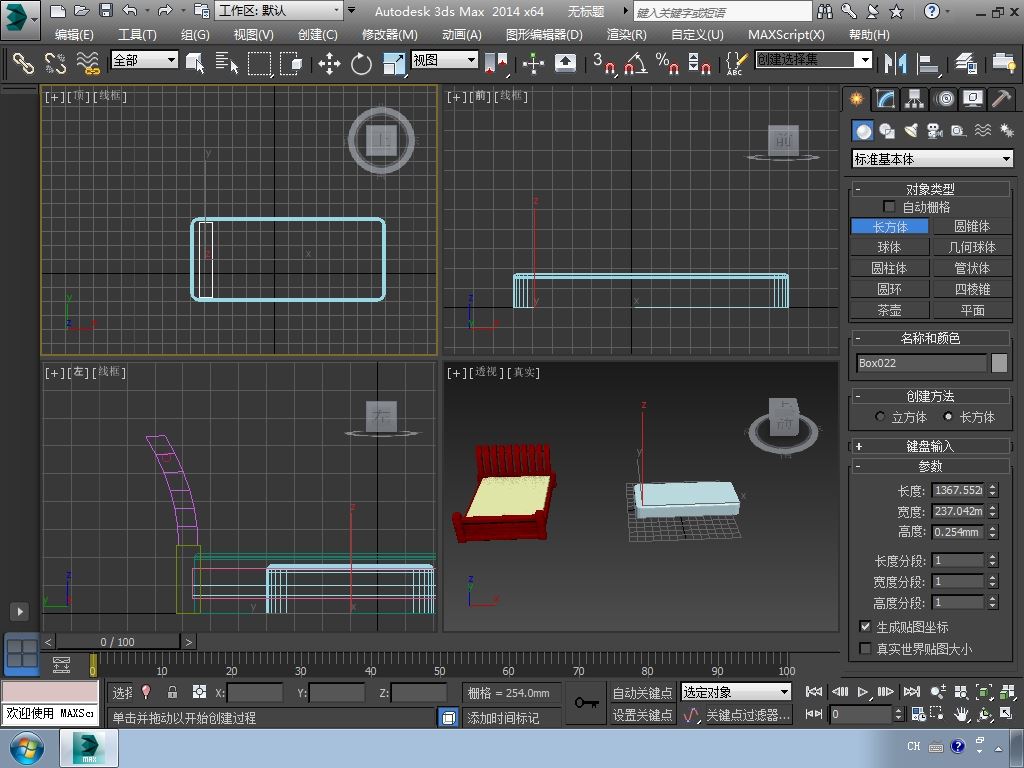This screenshot has height=768, width=1024.
Task: Open the 修改器(M) menu
Action: (389, 34)
